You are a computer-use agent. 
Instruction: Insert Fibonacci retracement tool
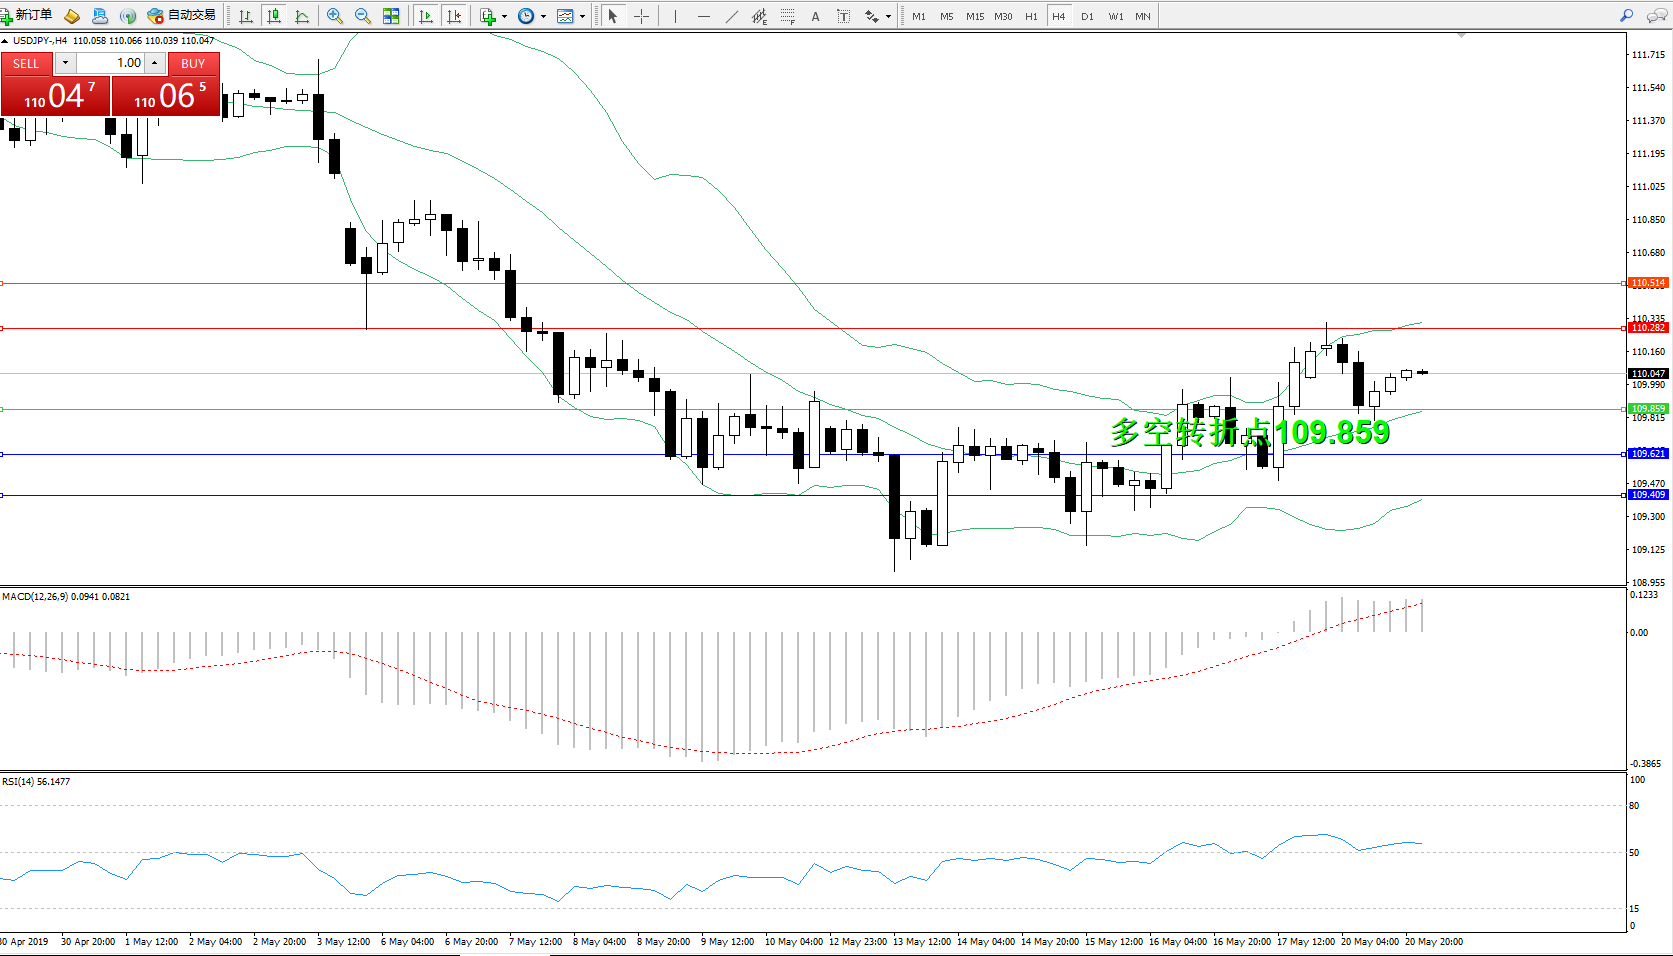(788, 16)
